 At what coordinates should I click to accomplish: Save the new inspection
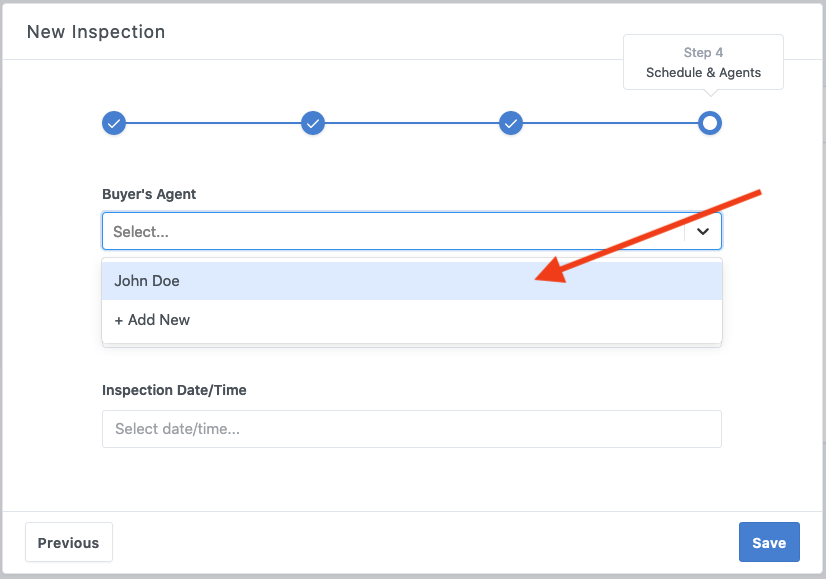click(768, 542)
